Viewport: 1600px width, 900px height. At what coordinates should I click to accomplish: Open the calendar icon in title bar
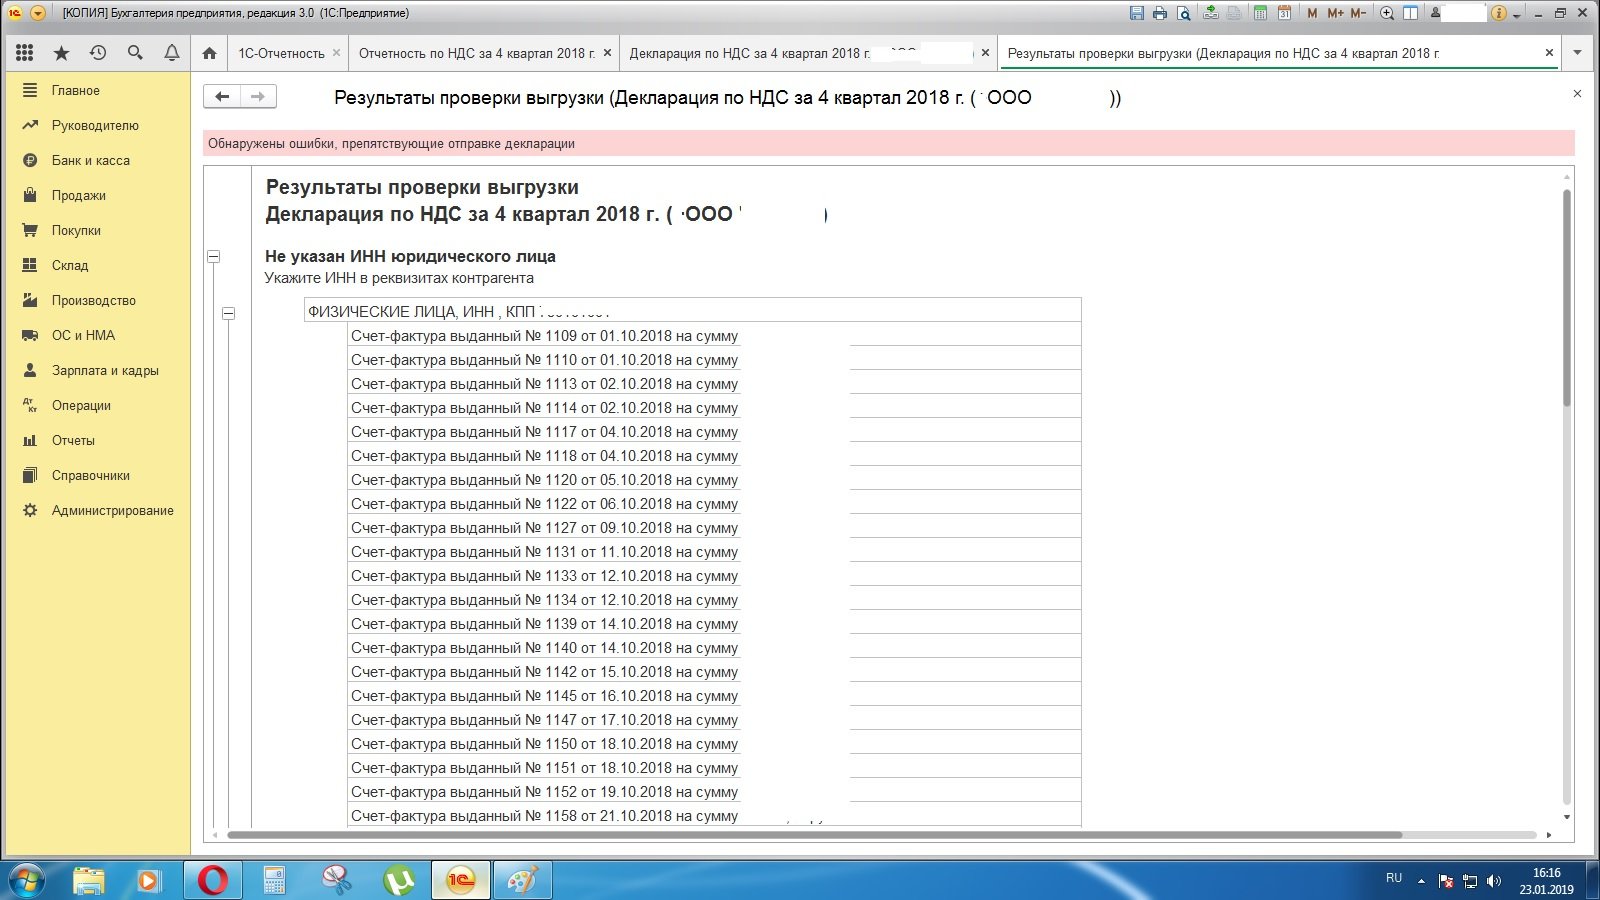coord(1284,13)
